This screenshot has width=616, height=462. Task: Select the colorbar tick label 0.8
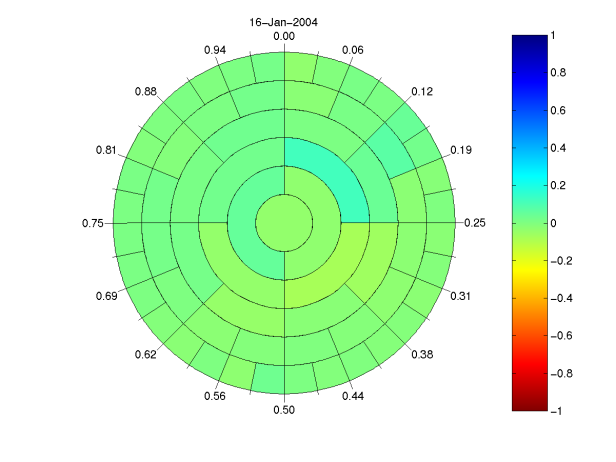tap(558, 73)
